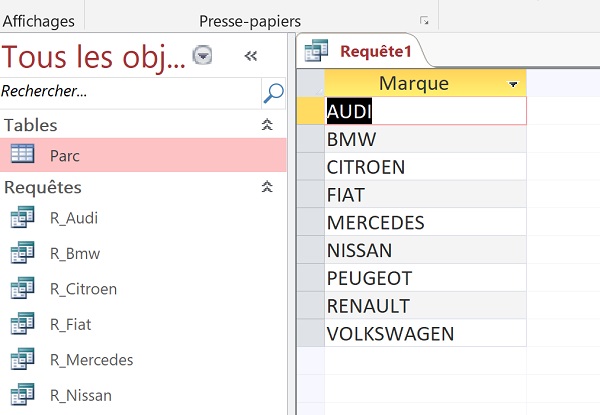Screen dimensions: 600x415
Task: Select the VOLKSWAGEN cell
Action: pos(426,333)
